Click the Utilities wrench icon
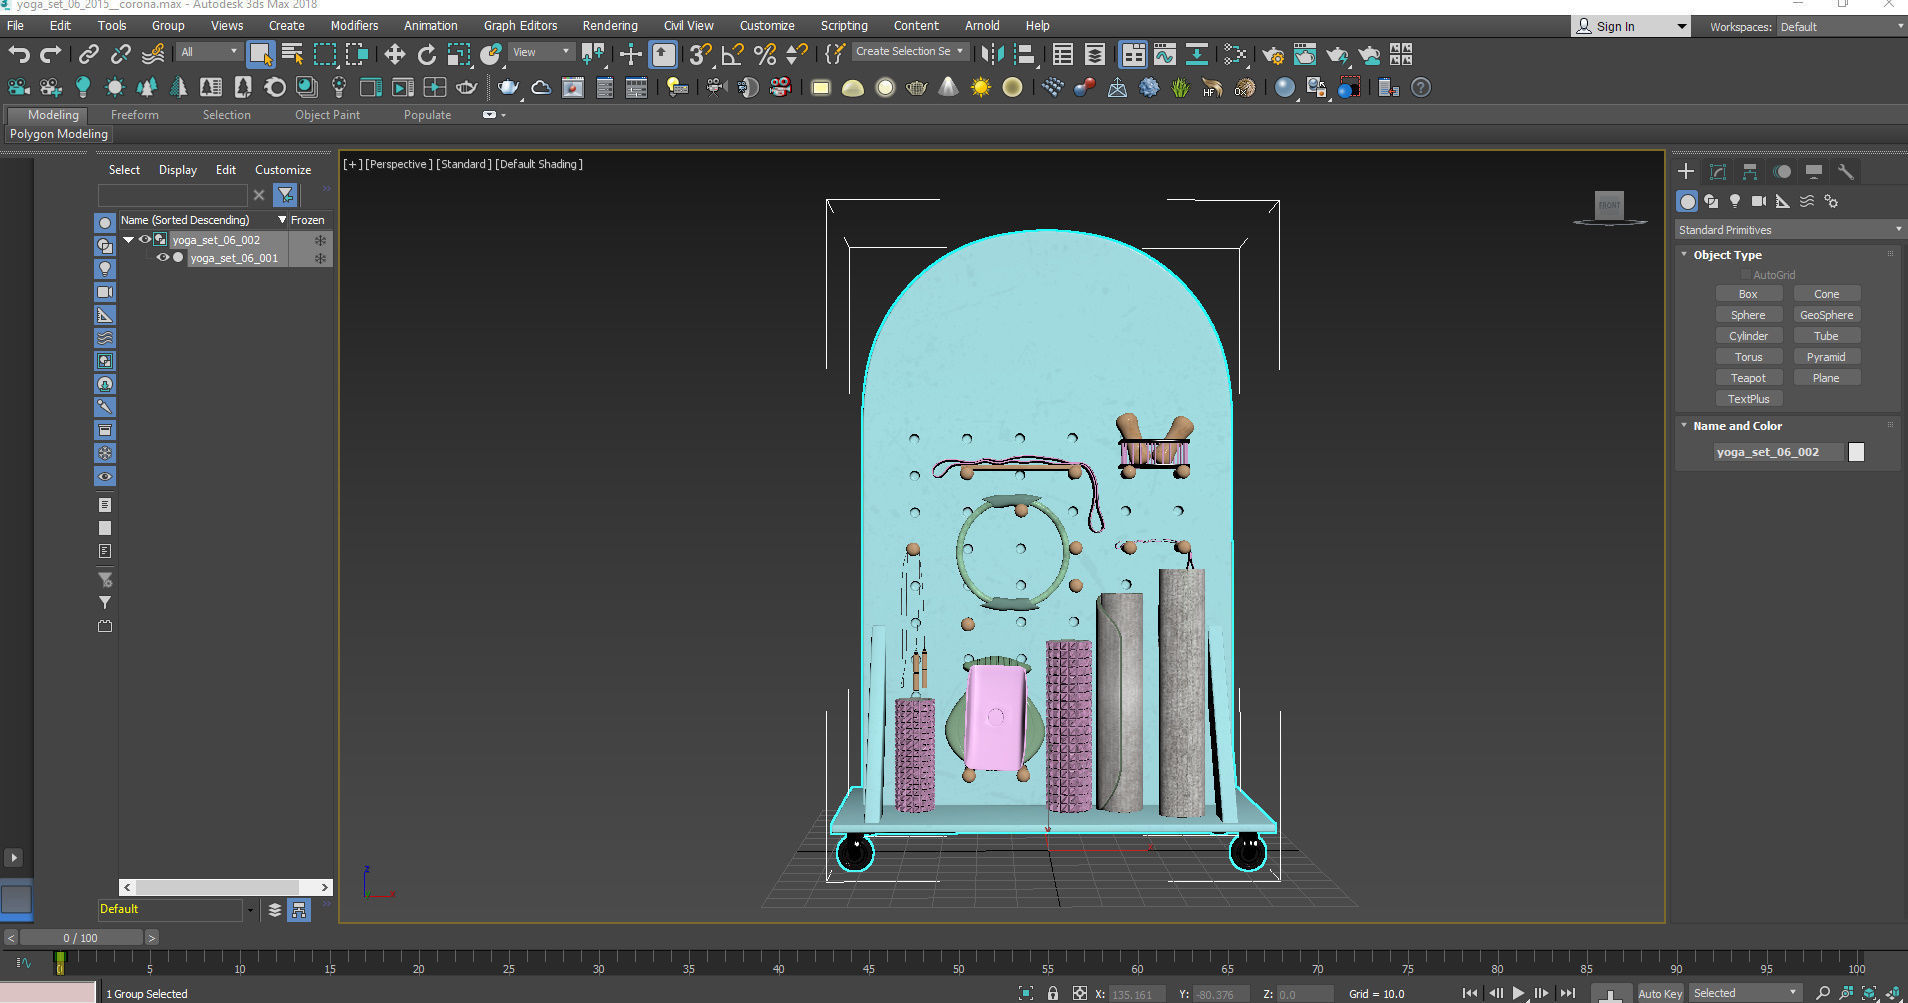The width and height of the screenshot is (1908, 1003). (x=1846, y=172)
